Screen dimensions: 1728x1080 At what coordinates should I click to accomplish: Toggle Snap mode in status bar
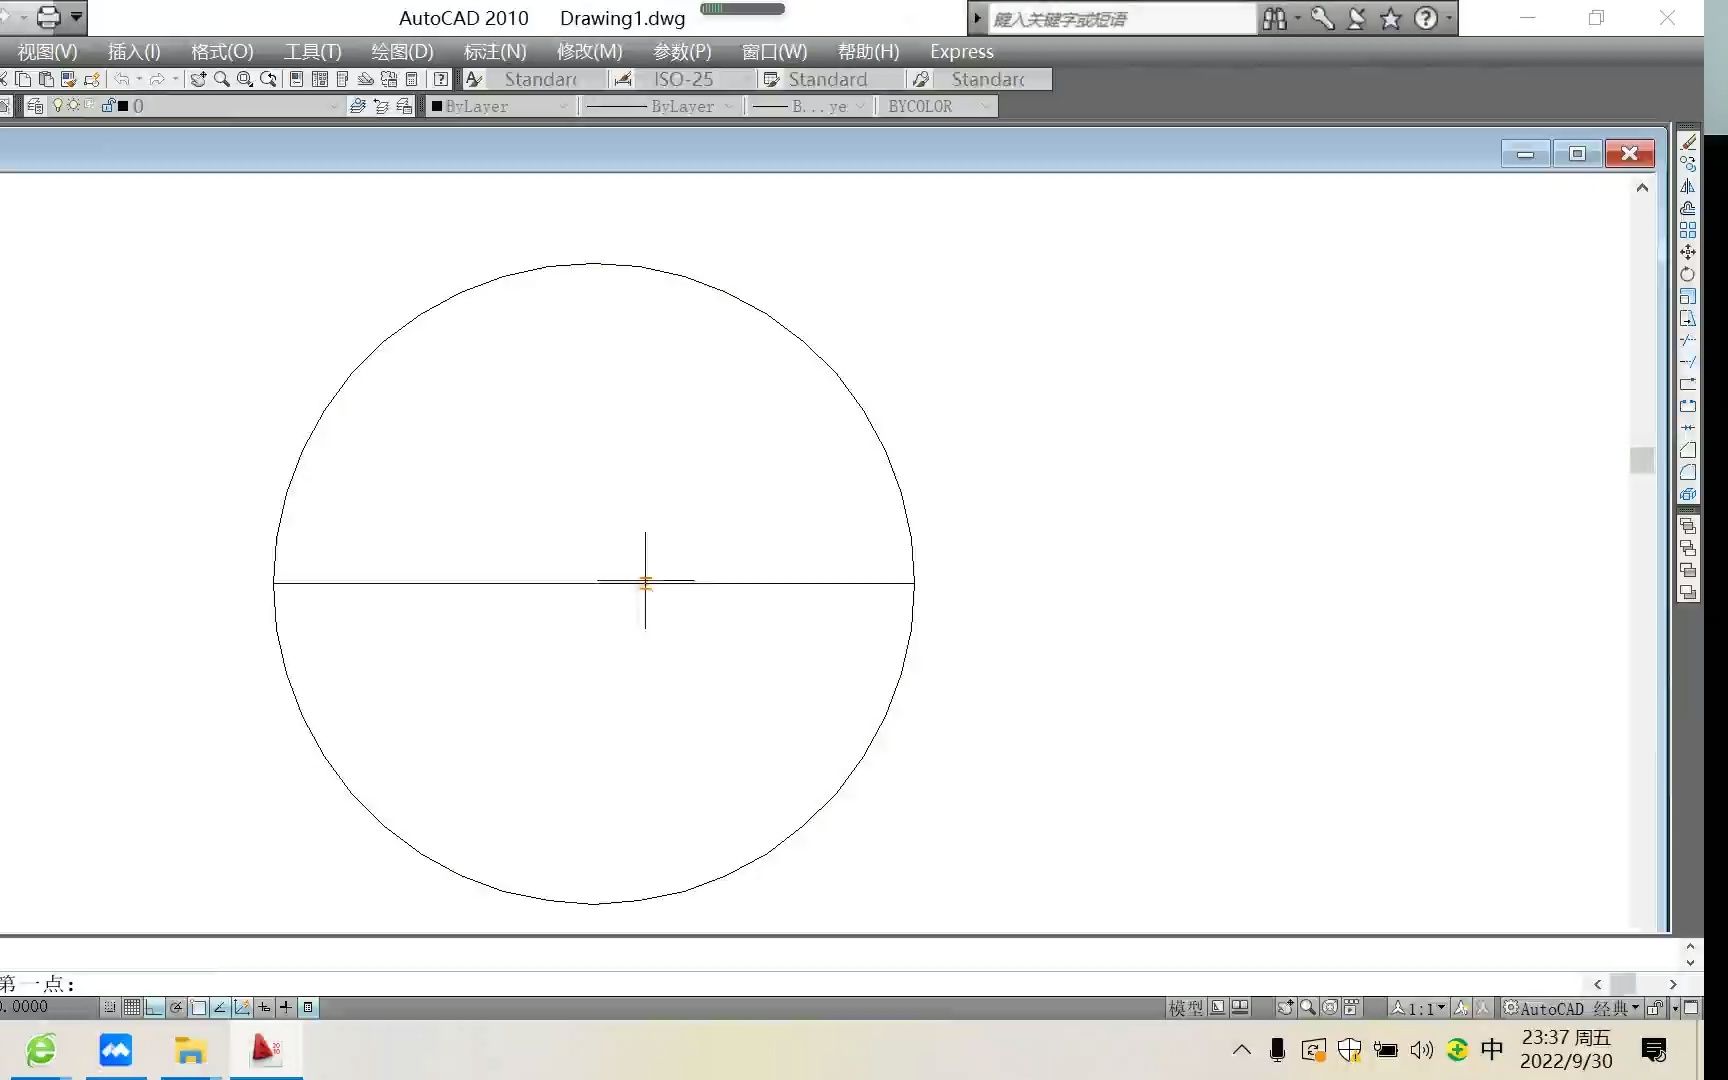click(110, 1007)
